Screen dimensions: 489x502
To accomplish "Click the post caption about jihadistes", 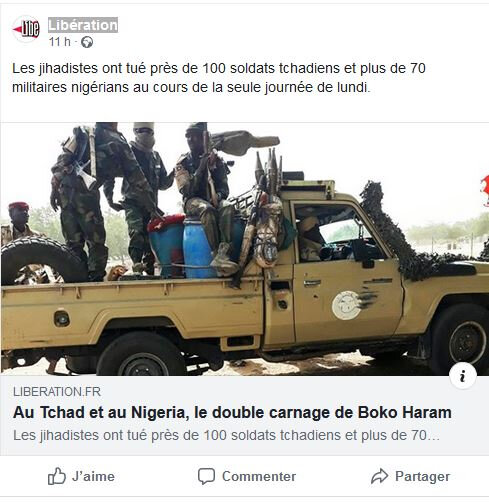I will point(219,78).
